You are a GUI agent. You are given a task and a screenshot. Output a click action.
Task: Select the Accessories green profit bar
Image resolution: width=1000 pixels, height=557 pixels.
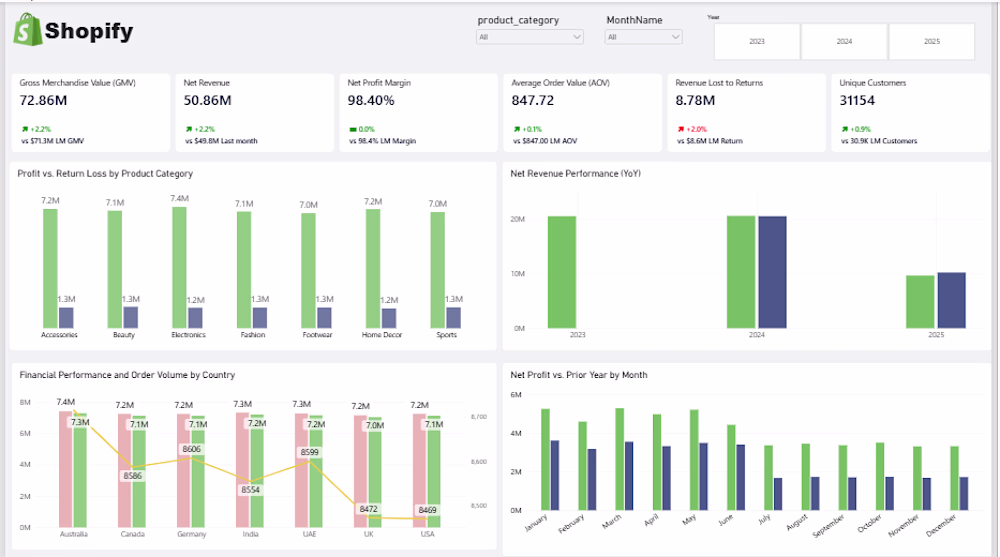(50, 269)
